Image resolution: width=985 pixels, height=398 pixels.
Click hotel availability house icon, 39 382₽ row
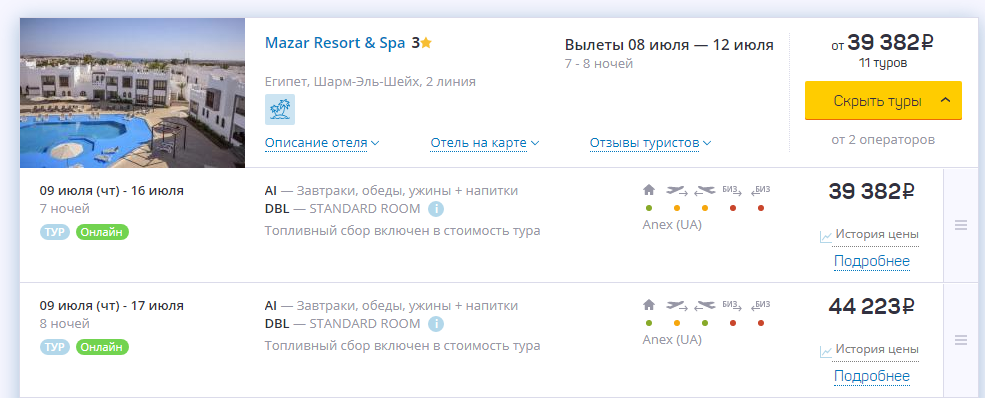(649, 190)
